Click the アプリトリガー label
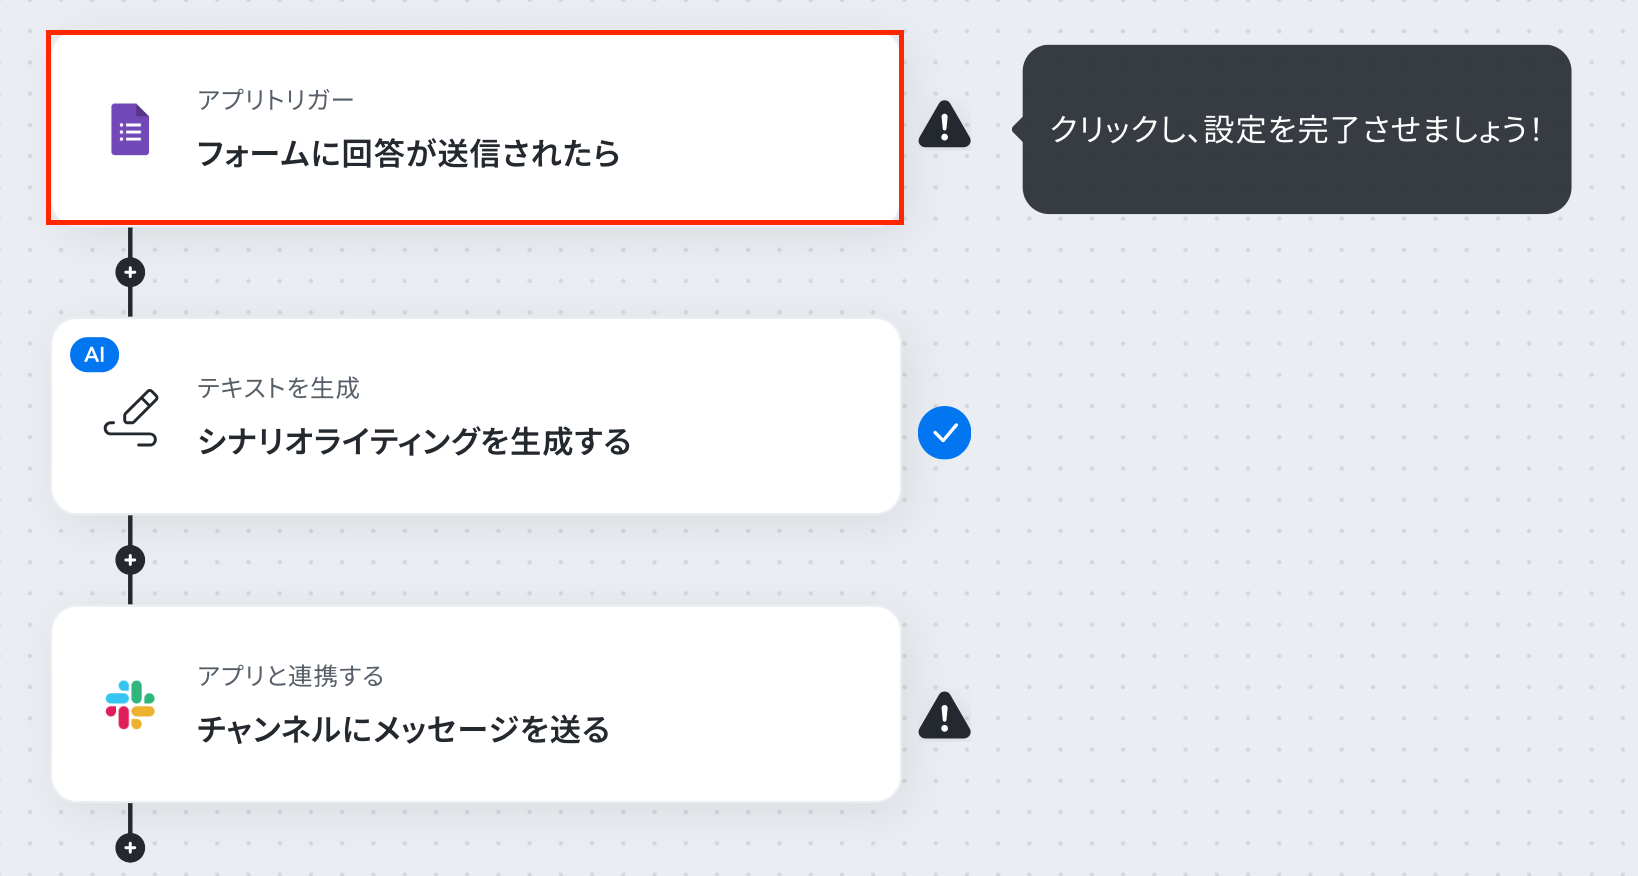The image size is (1638, 876). click(276, 100)
